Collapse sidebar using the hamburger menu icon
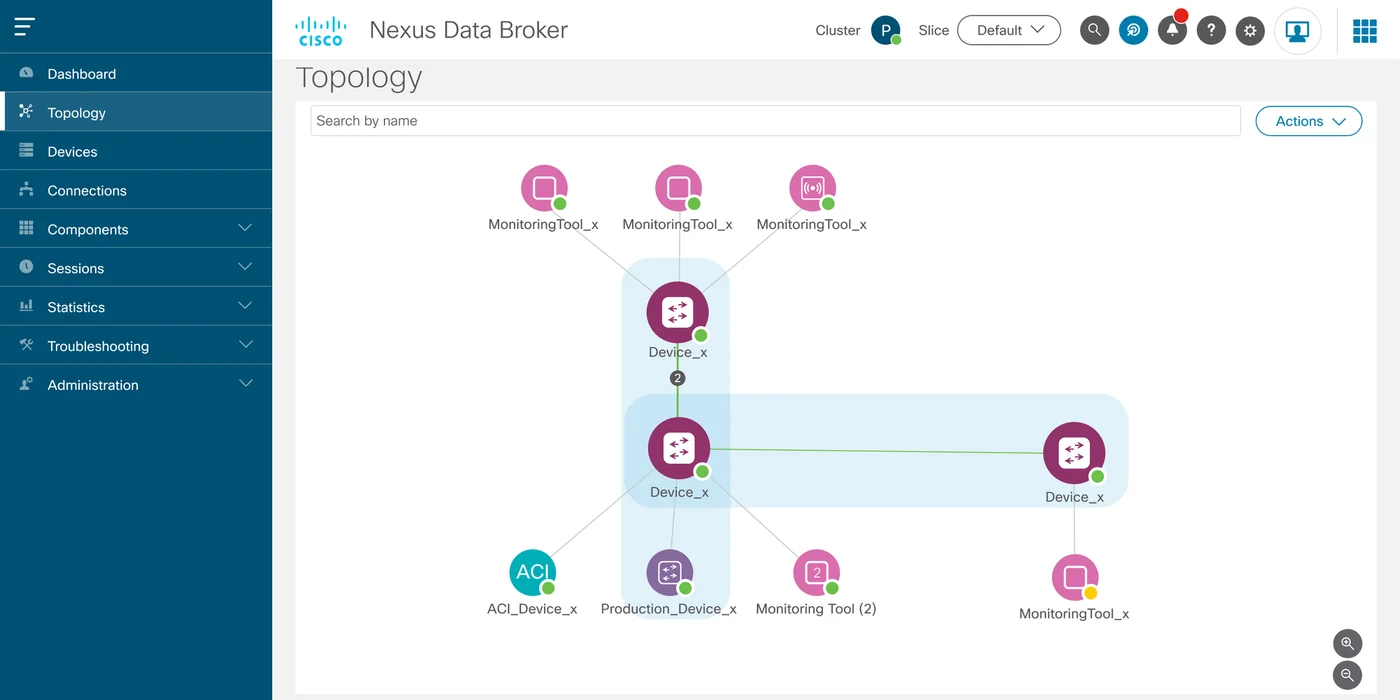Viewport: 1400px width, 700px height. tap(25, 27)
